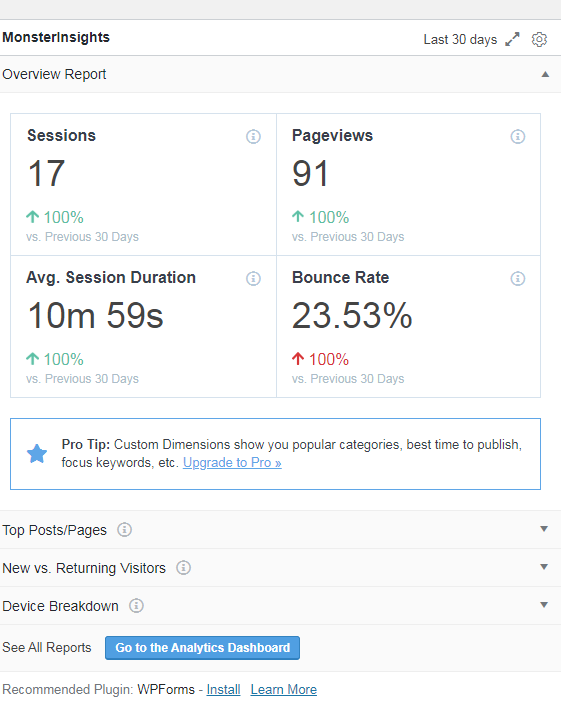Show info tooltip for Pageviews
The image size is (561, 703).
coord(518,136)
